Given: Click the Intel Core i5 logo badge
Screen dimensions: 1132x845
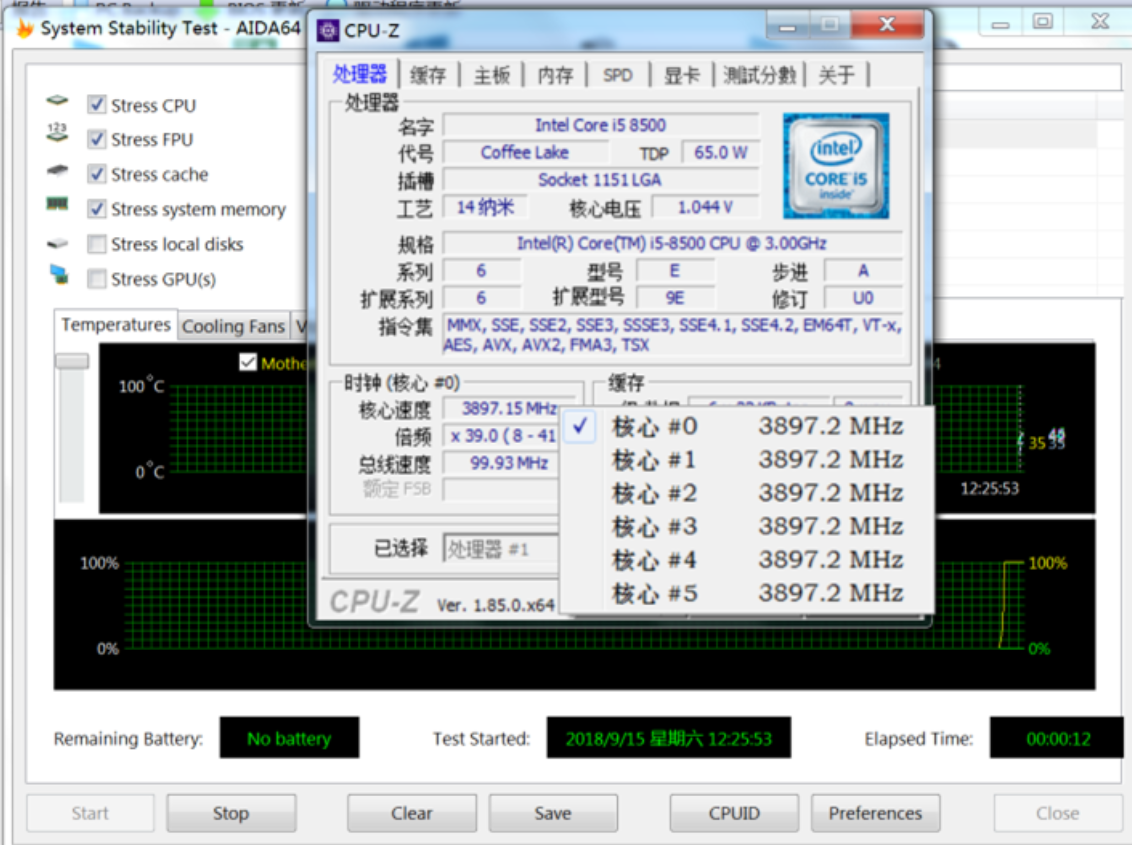Looking at the screenshot, I should tap(836, 166).
